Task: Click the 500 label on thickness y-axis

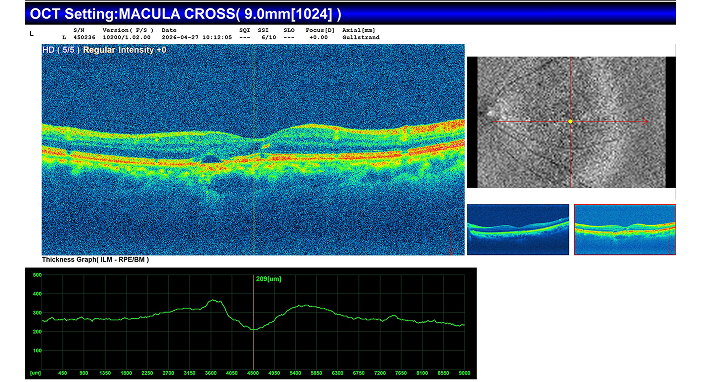Action: point(37,275)
